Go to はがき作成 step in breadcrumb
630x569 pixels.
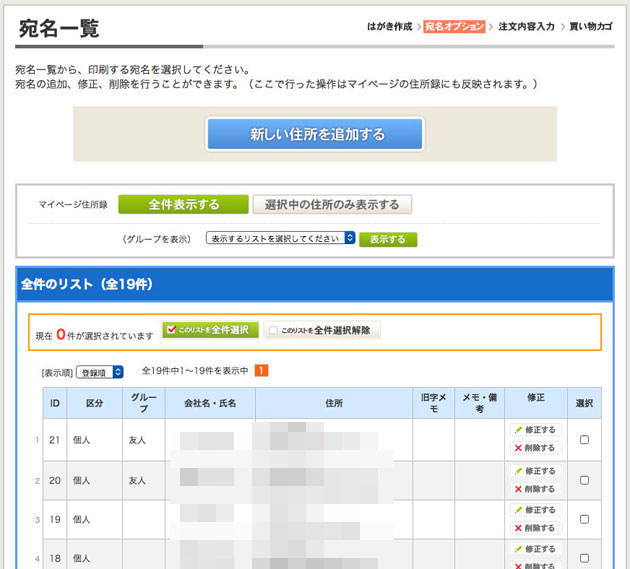pos(390,27)
